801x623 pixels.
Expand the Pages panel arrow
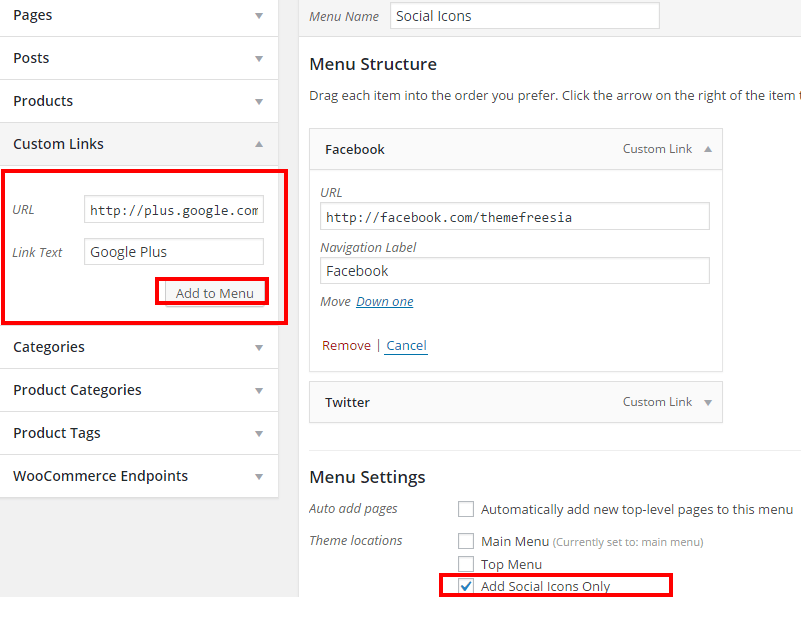259,16
